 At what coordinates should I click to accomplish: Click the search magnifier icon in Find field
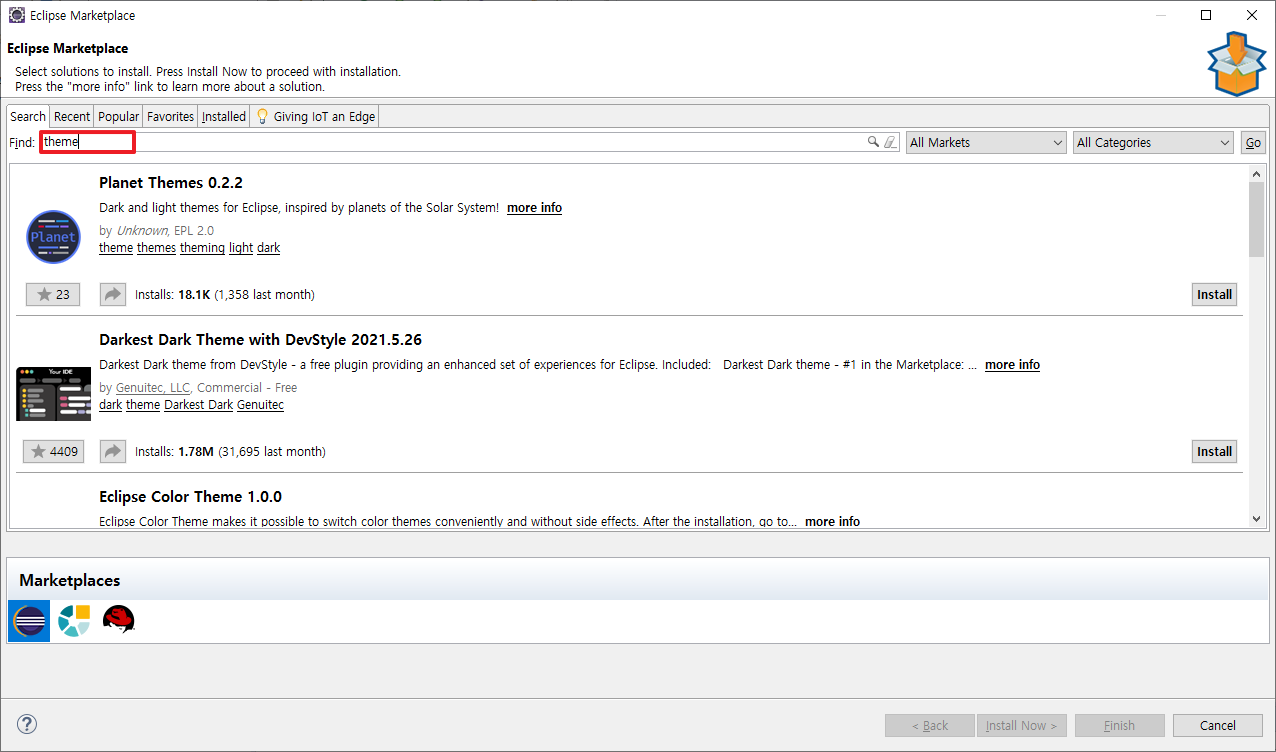click(x=873, y=142)
